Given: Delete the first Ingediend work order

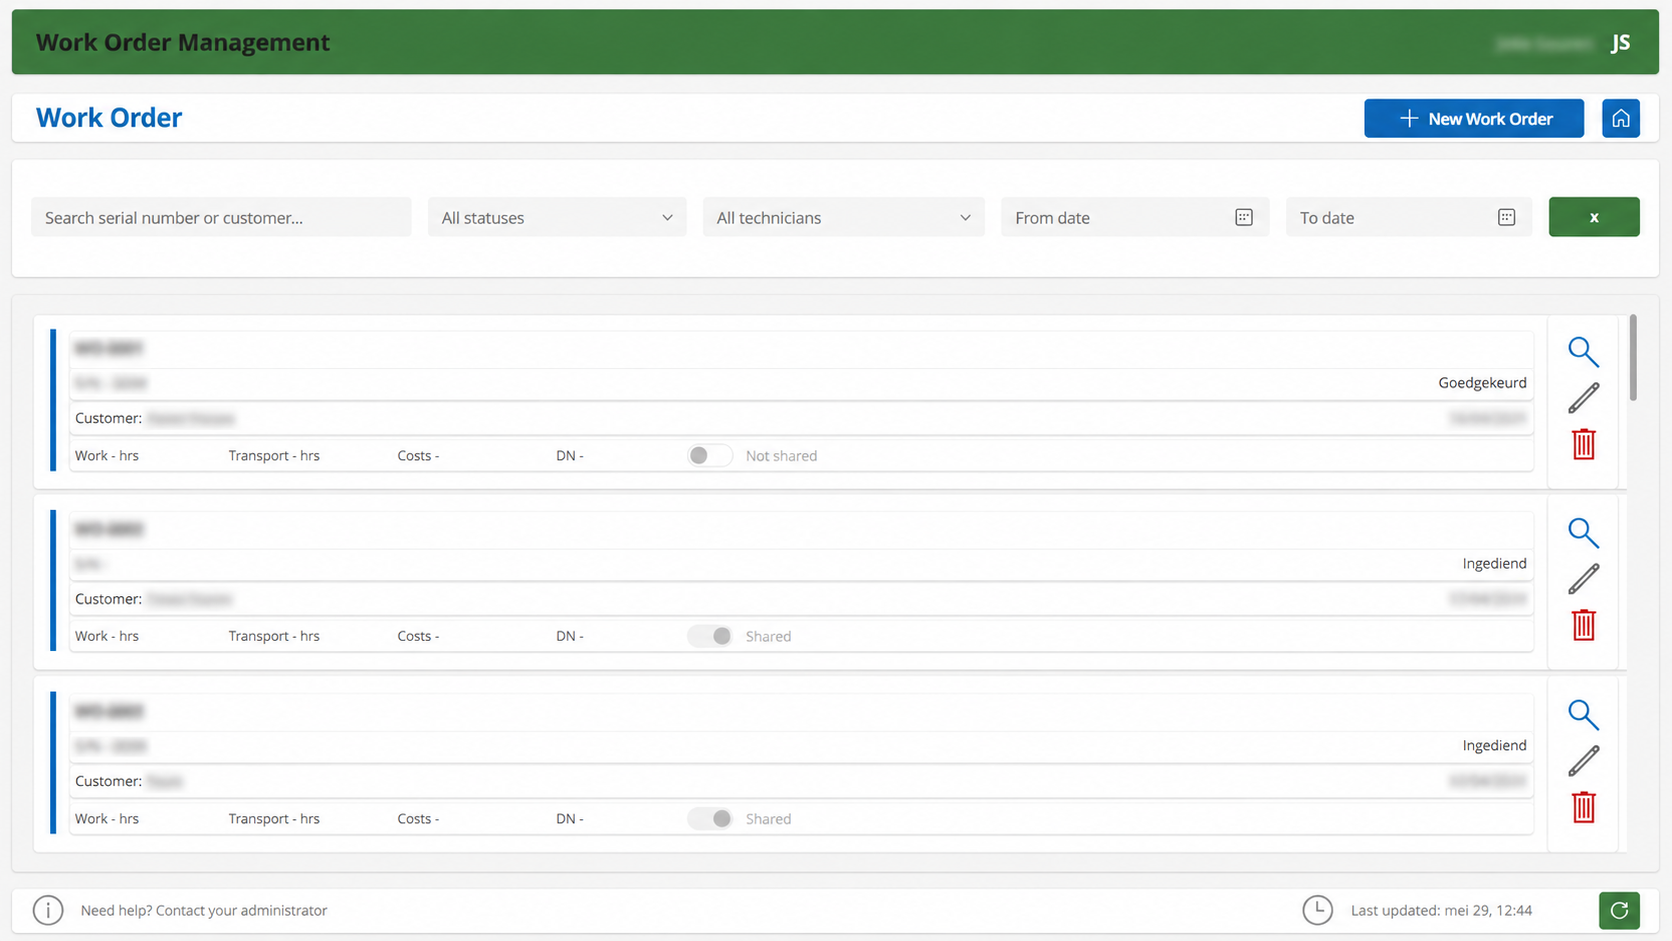Looking at the screenshot, I should coord(1583,625).
